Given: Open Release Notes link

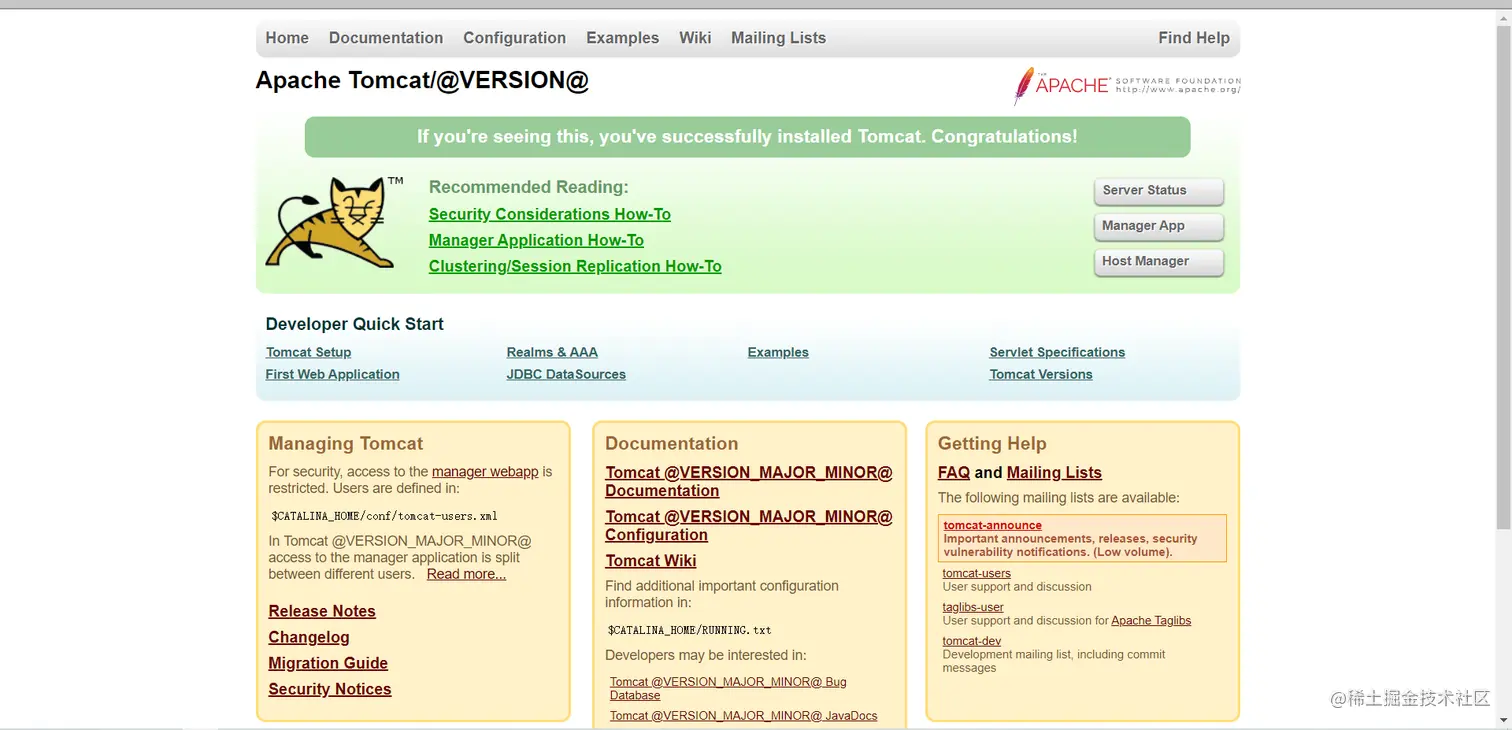Looking at the screenshot, I should click(322, 611).
